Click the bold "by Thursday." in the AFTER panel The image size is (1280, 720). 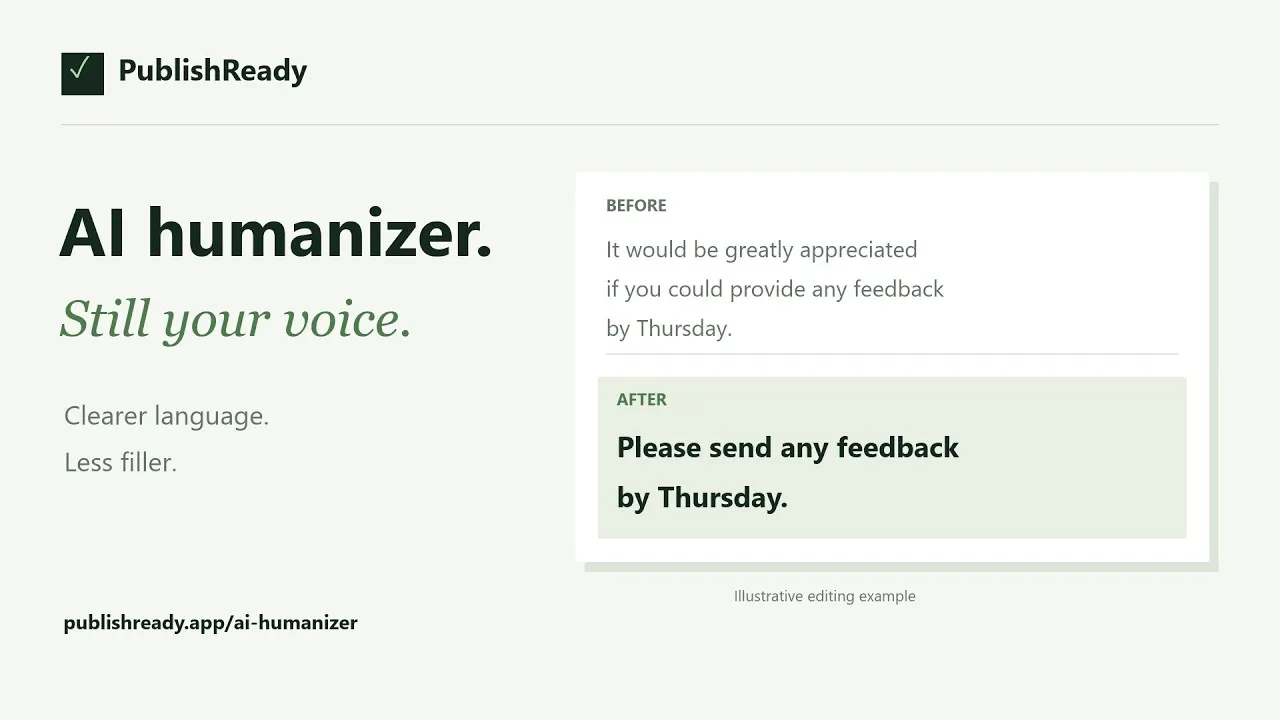coord(702,498)
